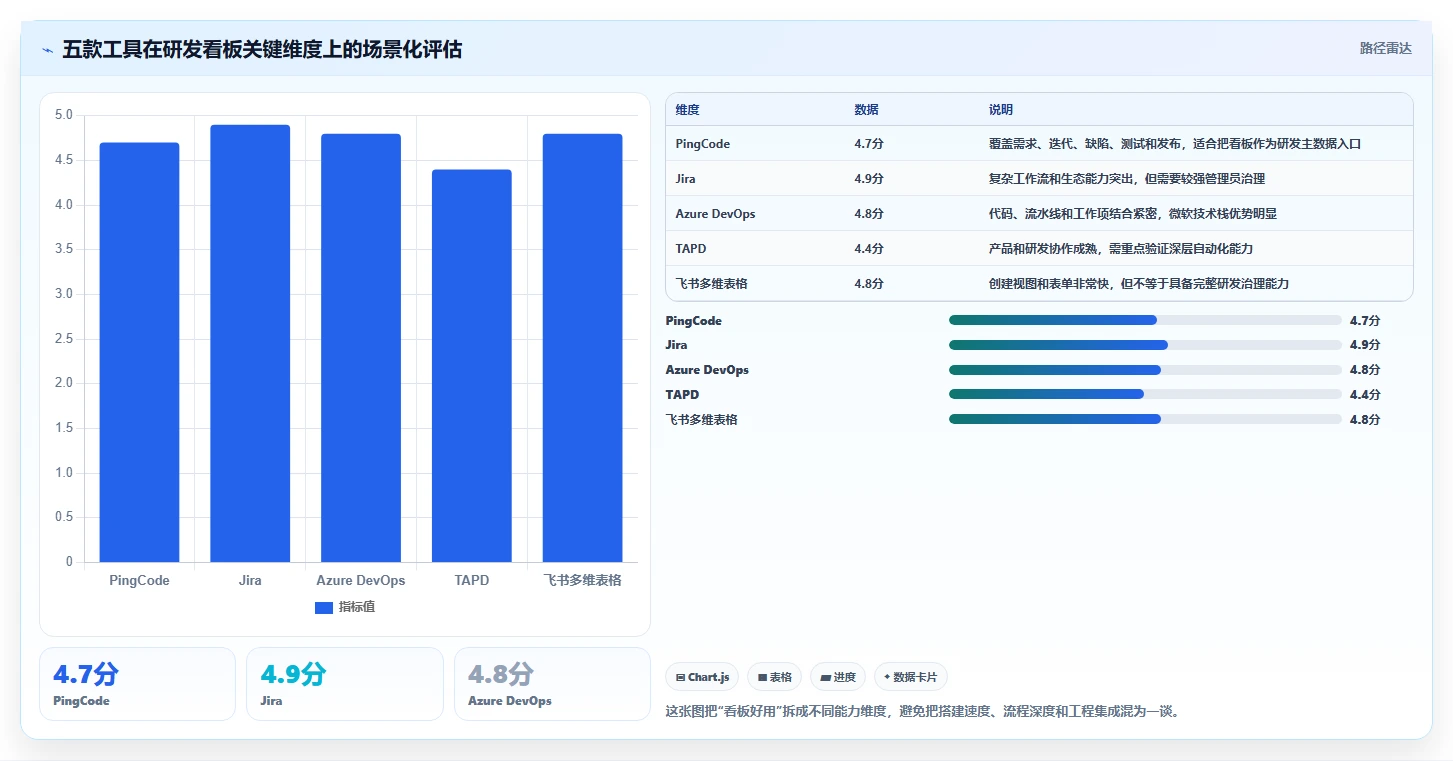Click the 维度 column header
This screenshot has height=761, width=1453.
(x=687, y=110)
